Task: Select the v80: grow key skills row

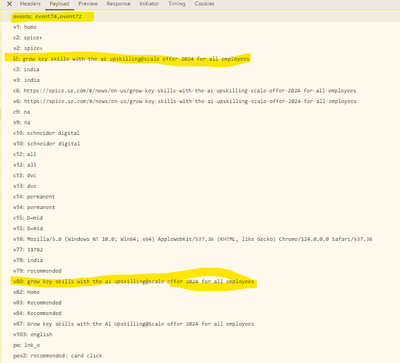Action: [x=134, y=282]
